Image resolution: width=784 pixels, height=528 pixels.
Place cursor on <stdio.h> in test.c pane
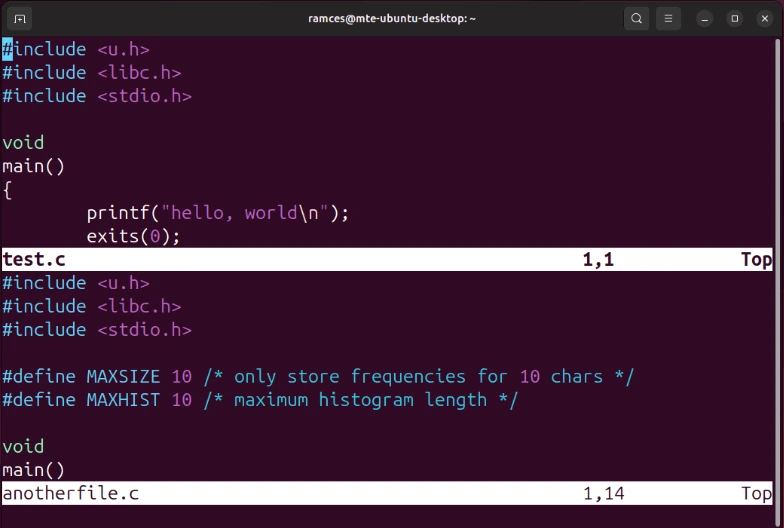(x=144, y=96)
